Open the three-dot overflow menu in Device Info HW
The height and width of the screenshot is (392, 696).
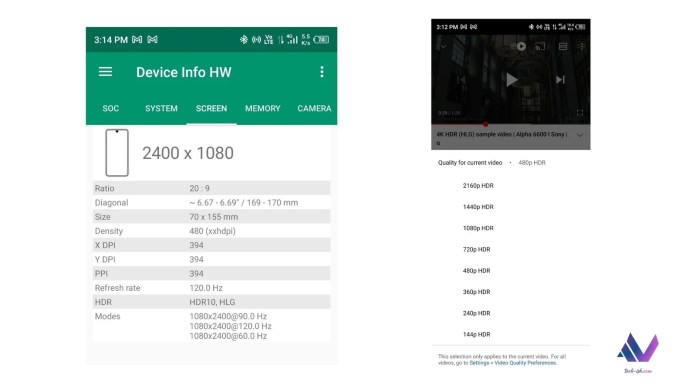[x=322, y=71]
